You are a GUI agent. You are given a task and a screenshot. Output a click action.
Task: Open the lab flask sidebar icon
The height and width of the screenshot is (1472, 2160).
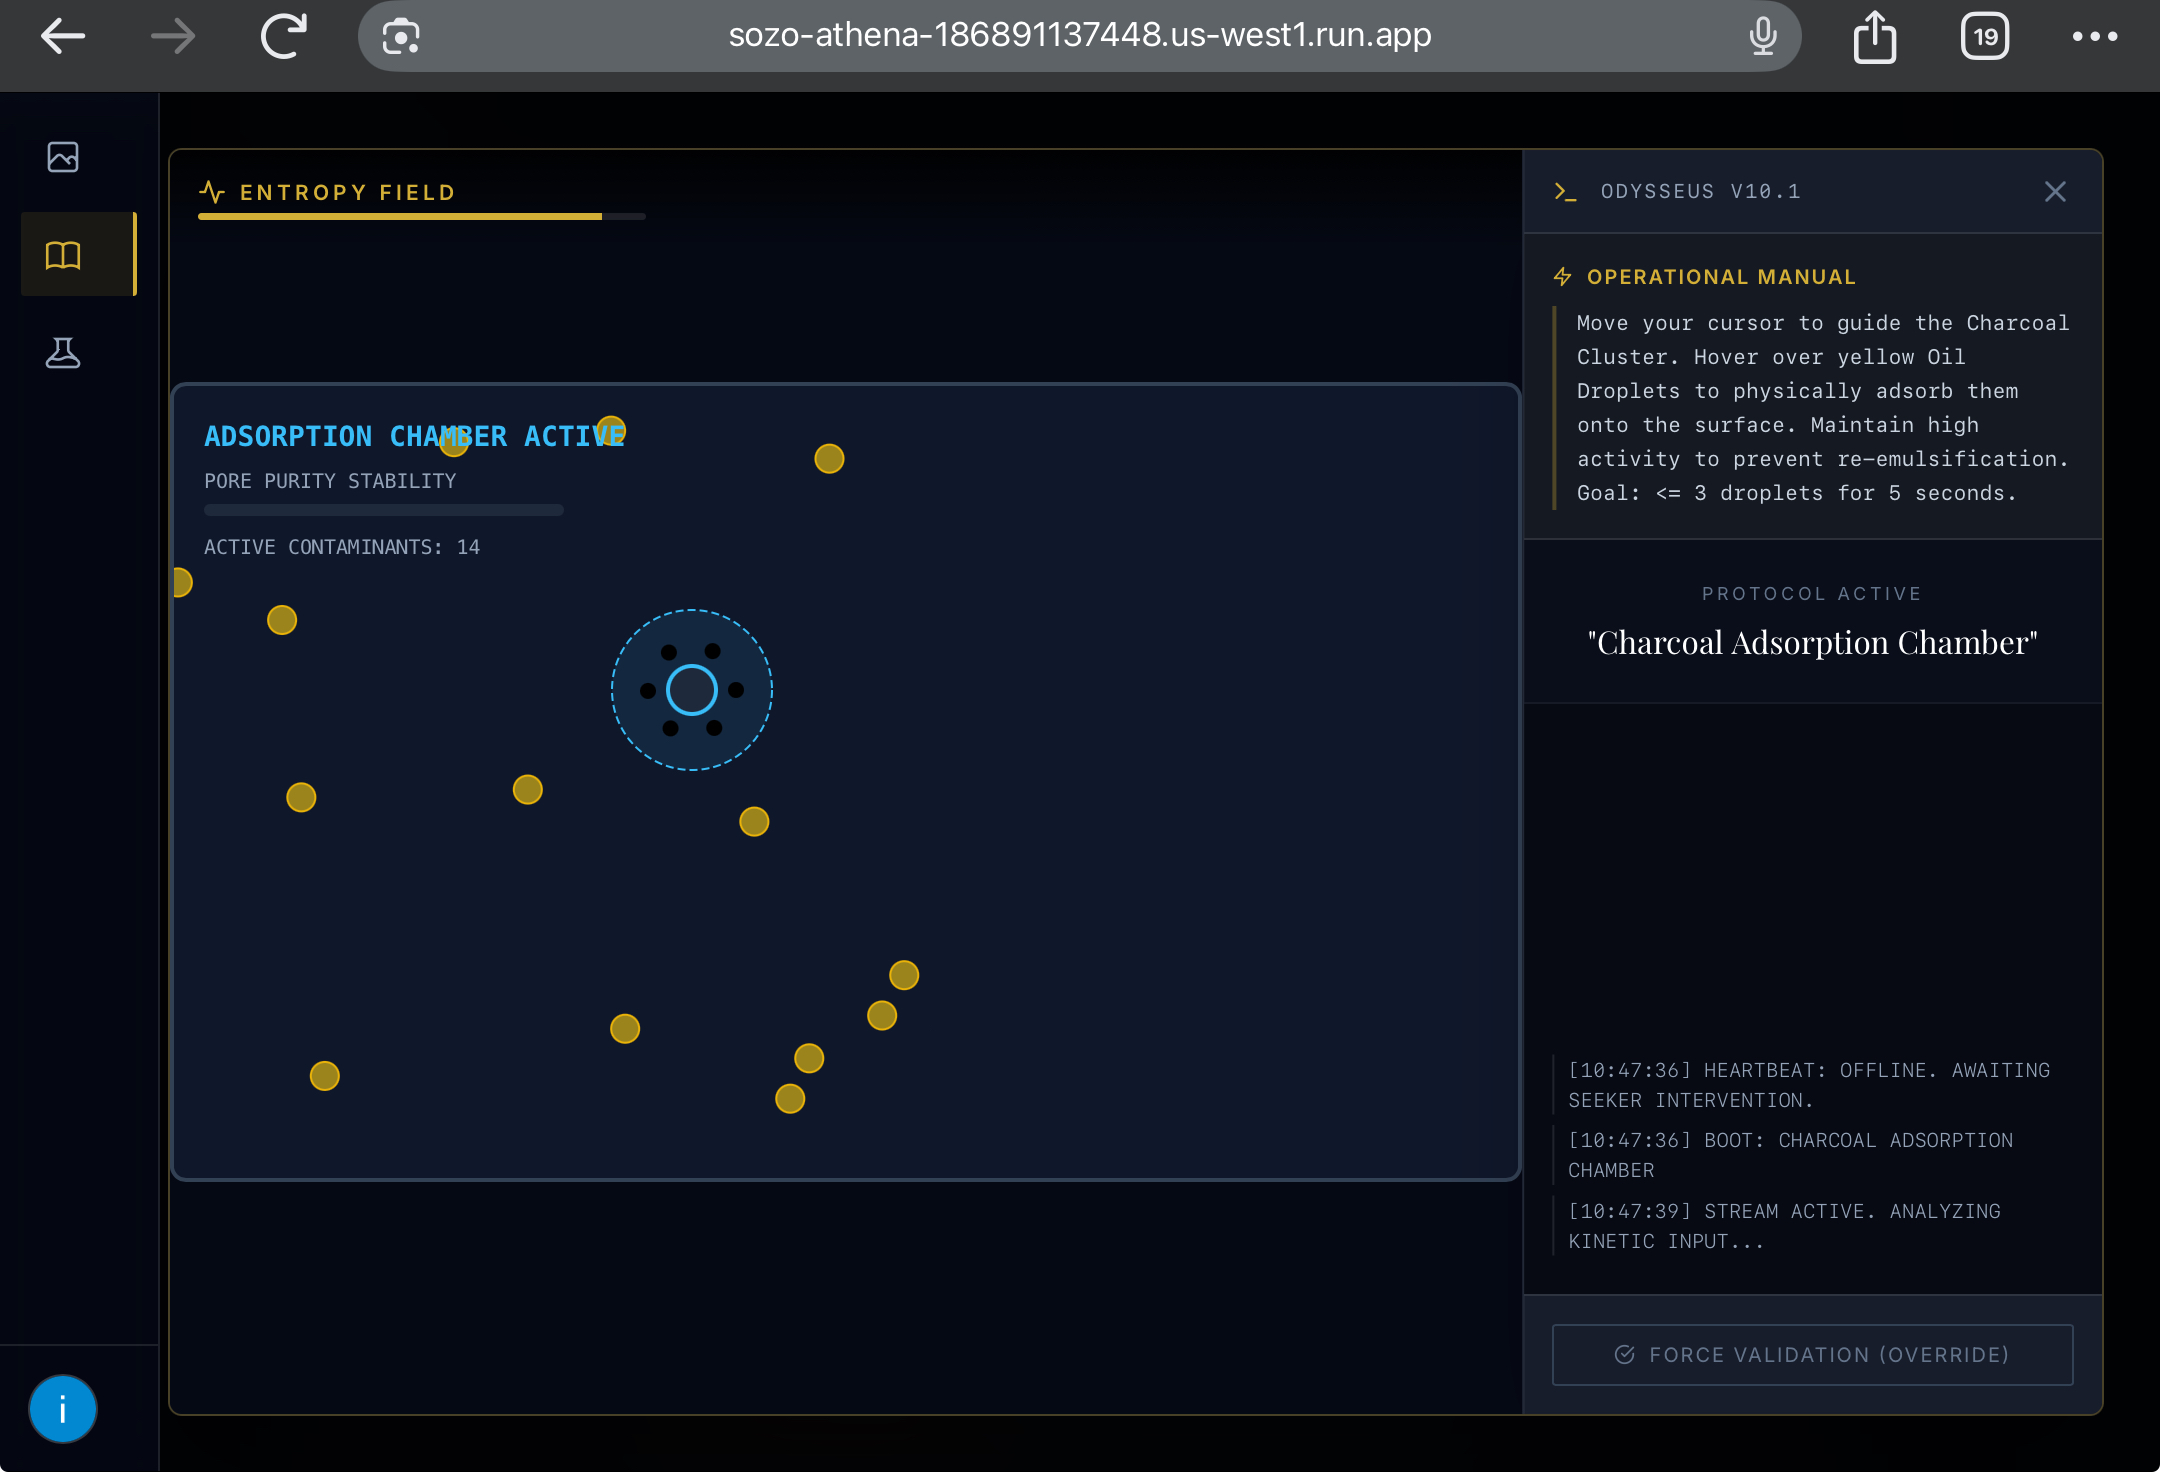tap(63, 353)
